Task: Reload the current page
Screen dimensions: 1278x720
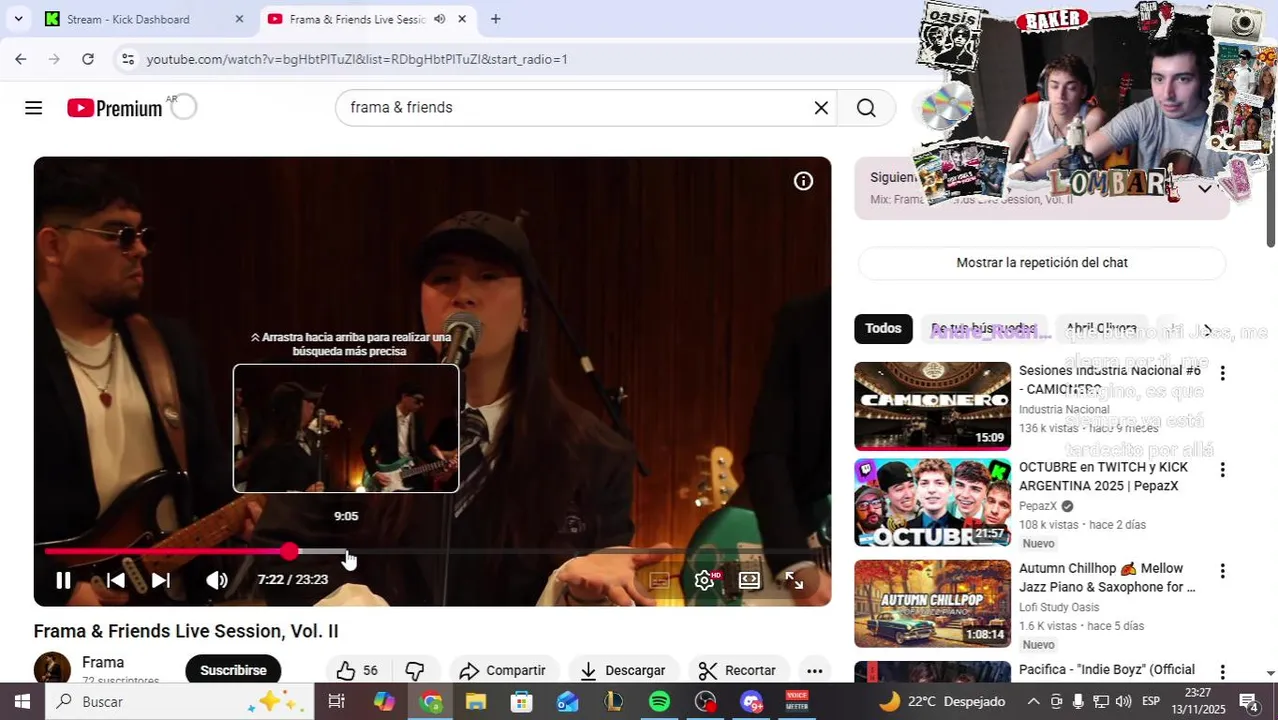Action: coord(88,59)
